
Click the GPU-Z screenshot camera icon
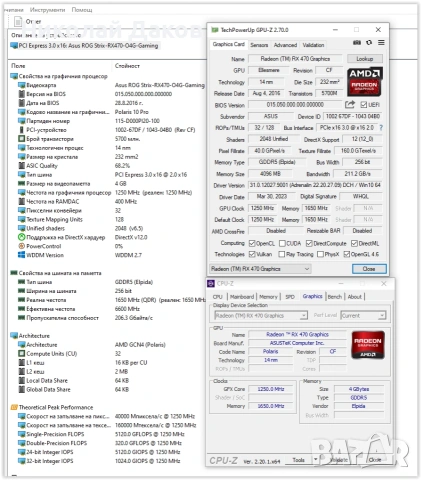(x=357, y=43)
